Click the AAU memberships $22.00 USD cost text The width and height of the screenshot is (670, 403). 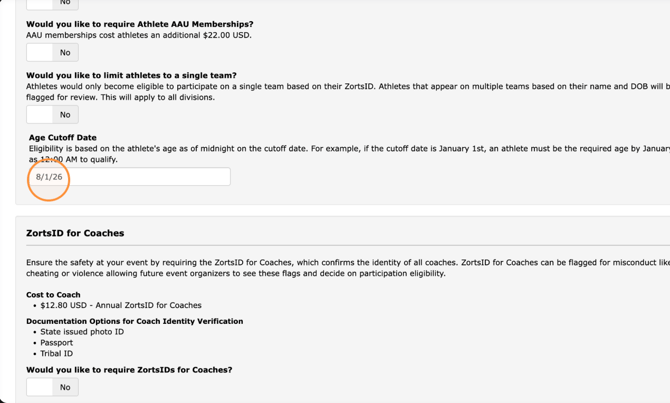[139, 35]
